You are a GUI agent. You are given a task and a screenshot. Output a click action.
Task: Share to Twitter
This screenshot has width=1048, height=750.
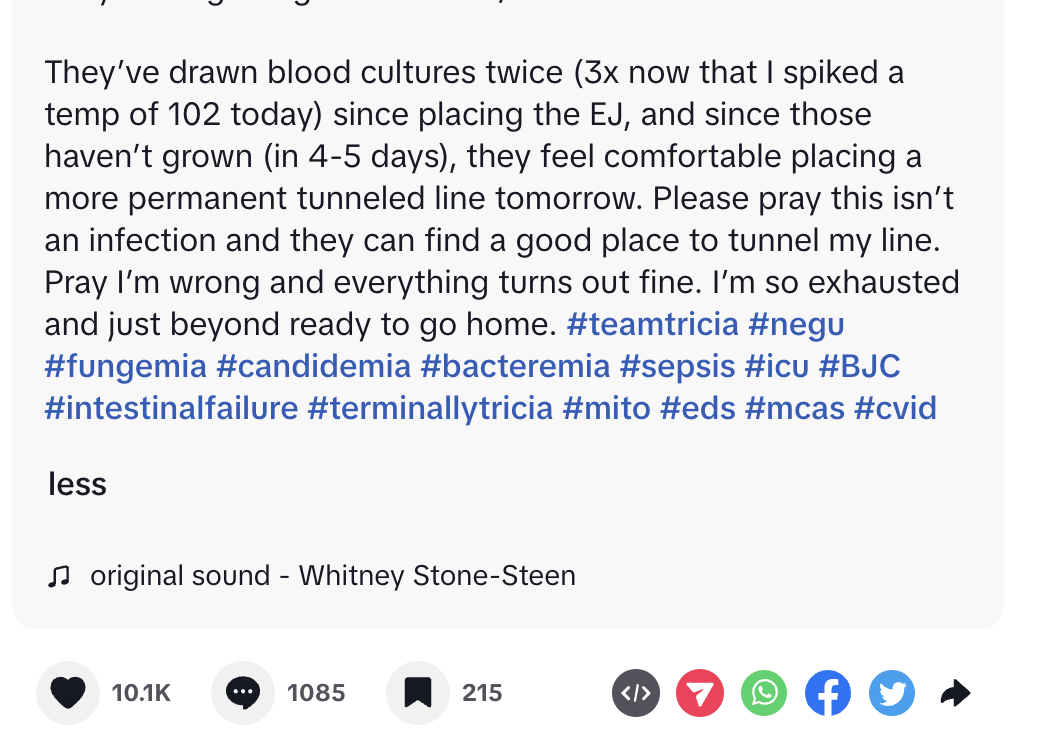point(892,693)
